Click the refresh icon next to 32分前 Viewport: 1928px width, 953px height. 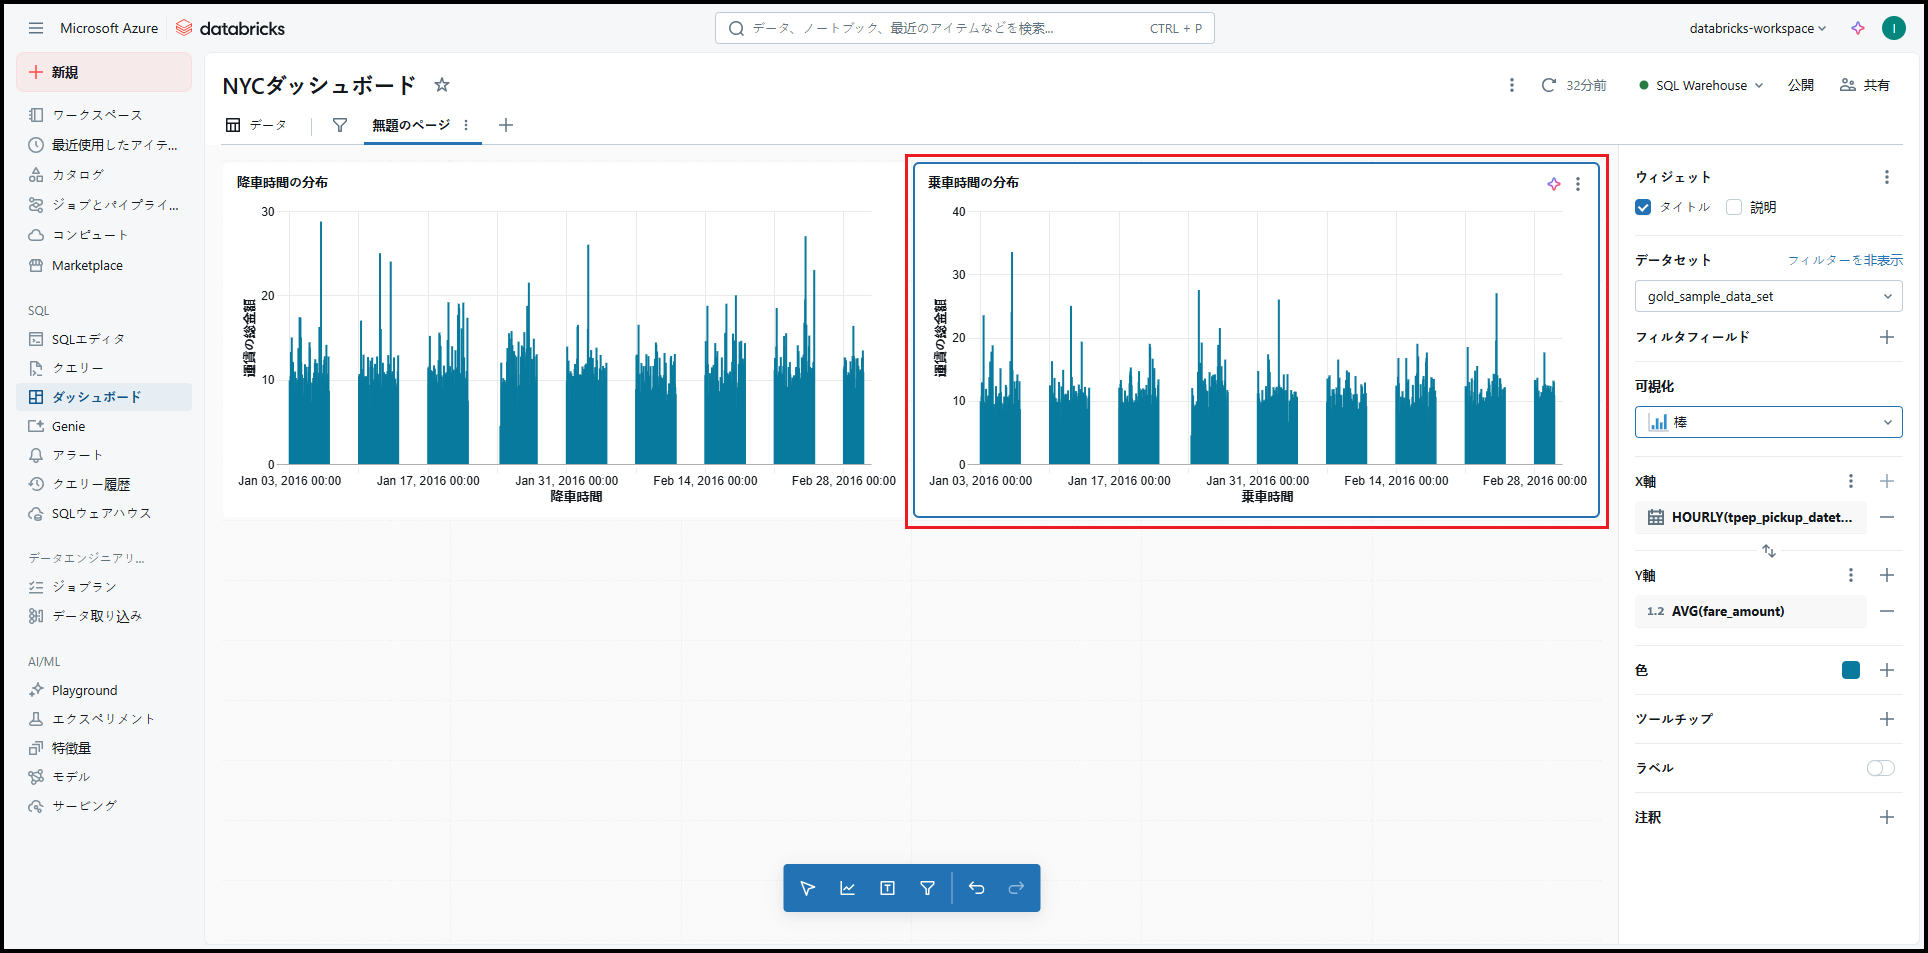[1548, 85]
